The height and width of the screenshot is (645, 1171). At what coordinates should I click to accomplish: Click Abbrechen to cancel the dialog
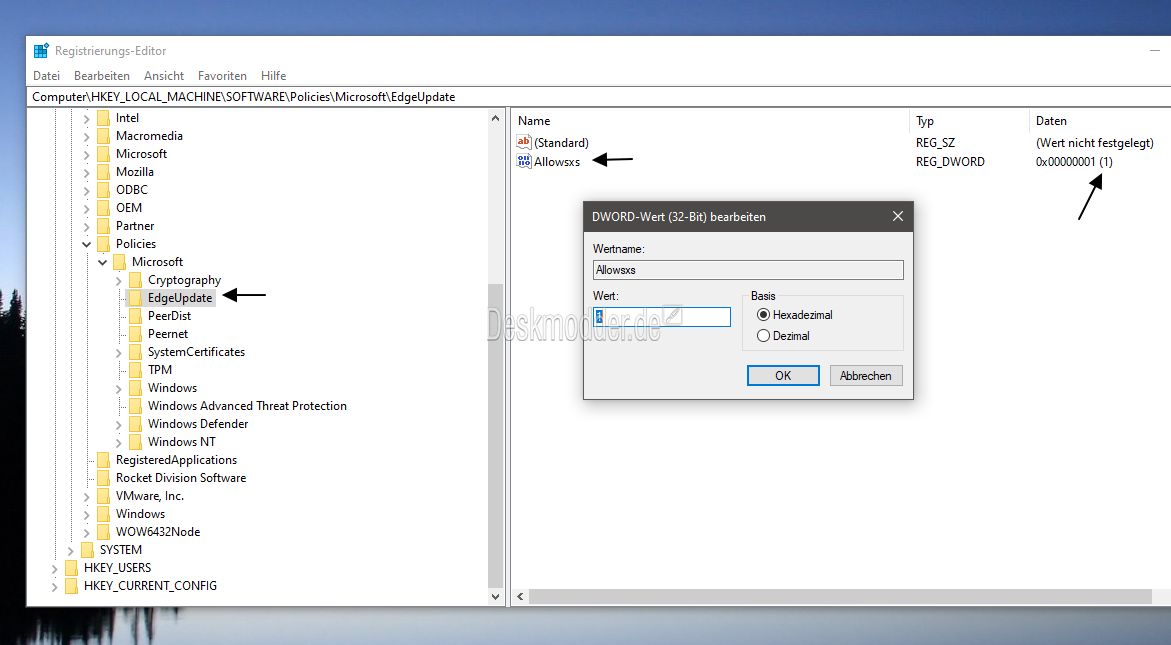point(866,376)
